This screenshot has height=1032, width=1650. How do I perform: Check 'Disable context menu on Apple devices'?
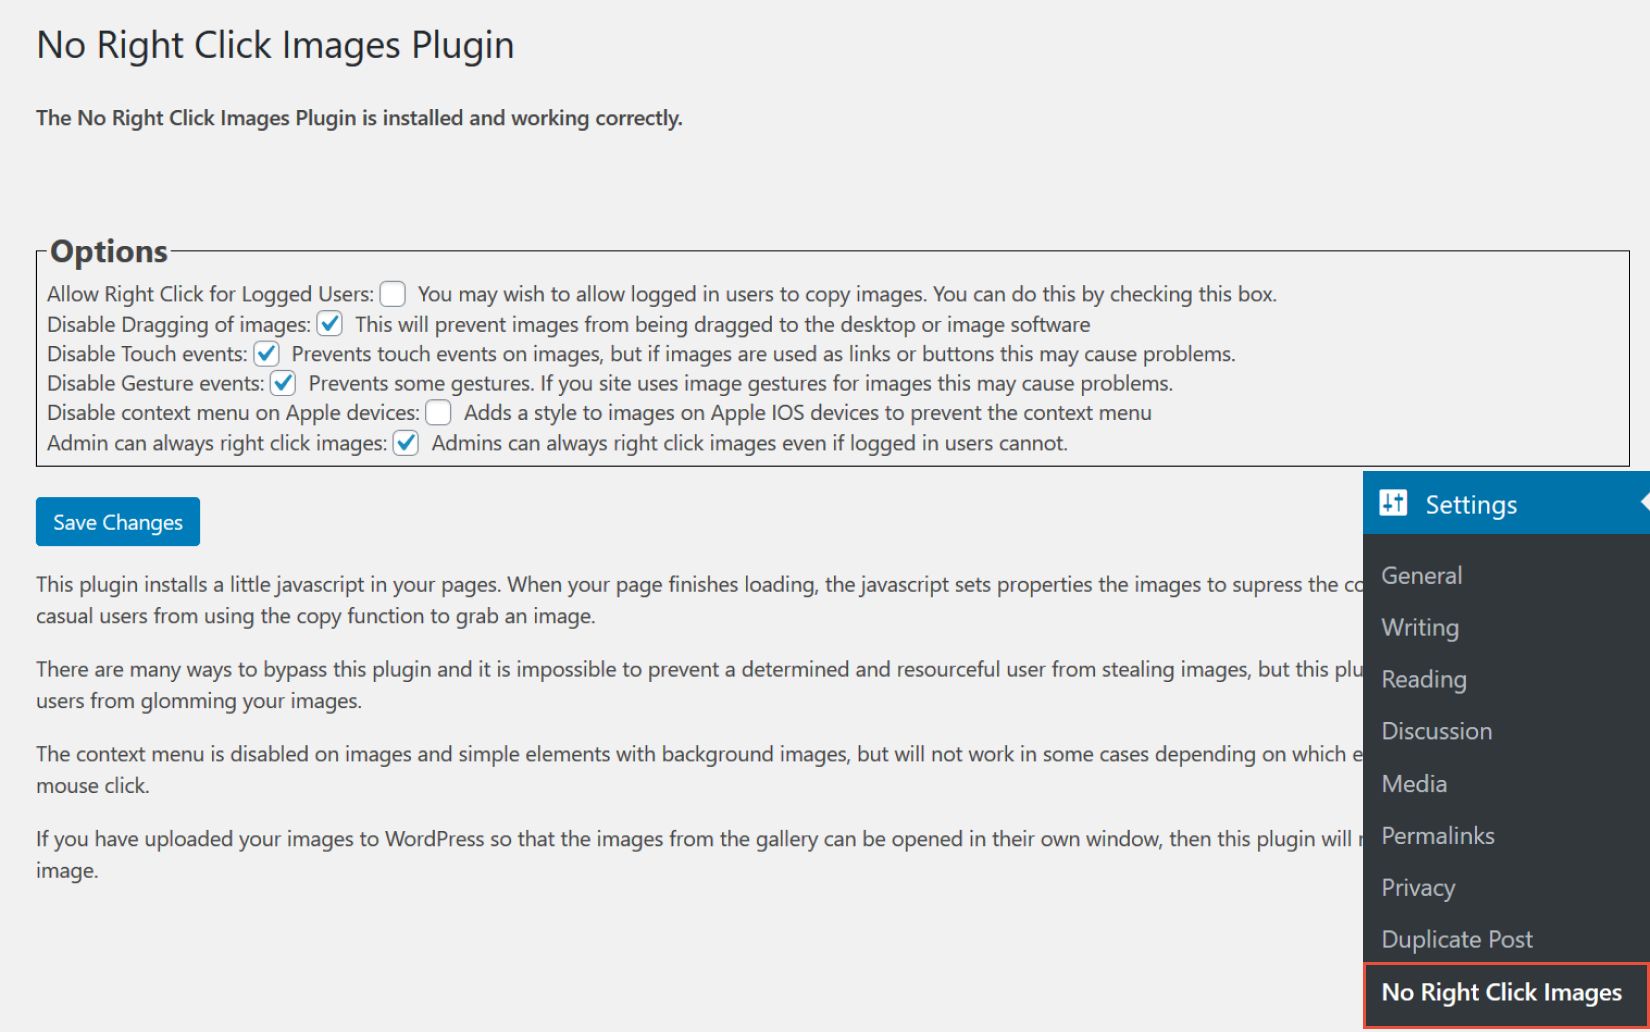pyautogui.click(x=438, y=412)
